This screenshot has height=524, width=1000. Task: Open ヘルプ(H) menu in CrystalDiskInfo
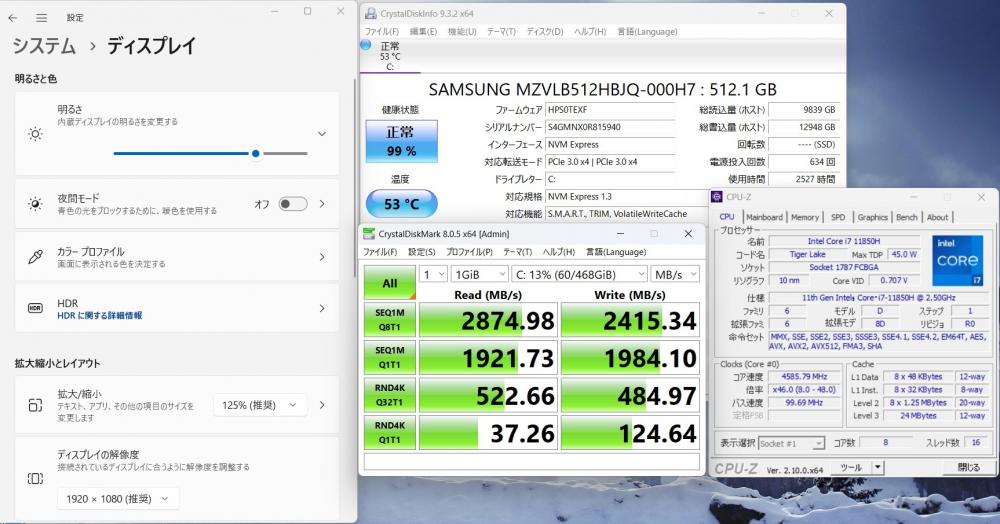590,31
